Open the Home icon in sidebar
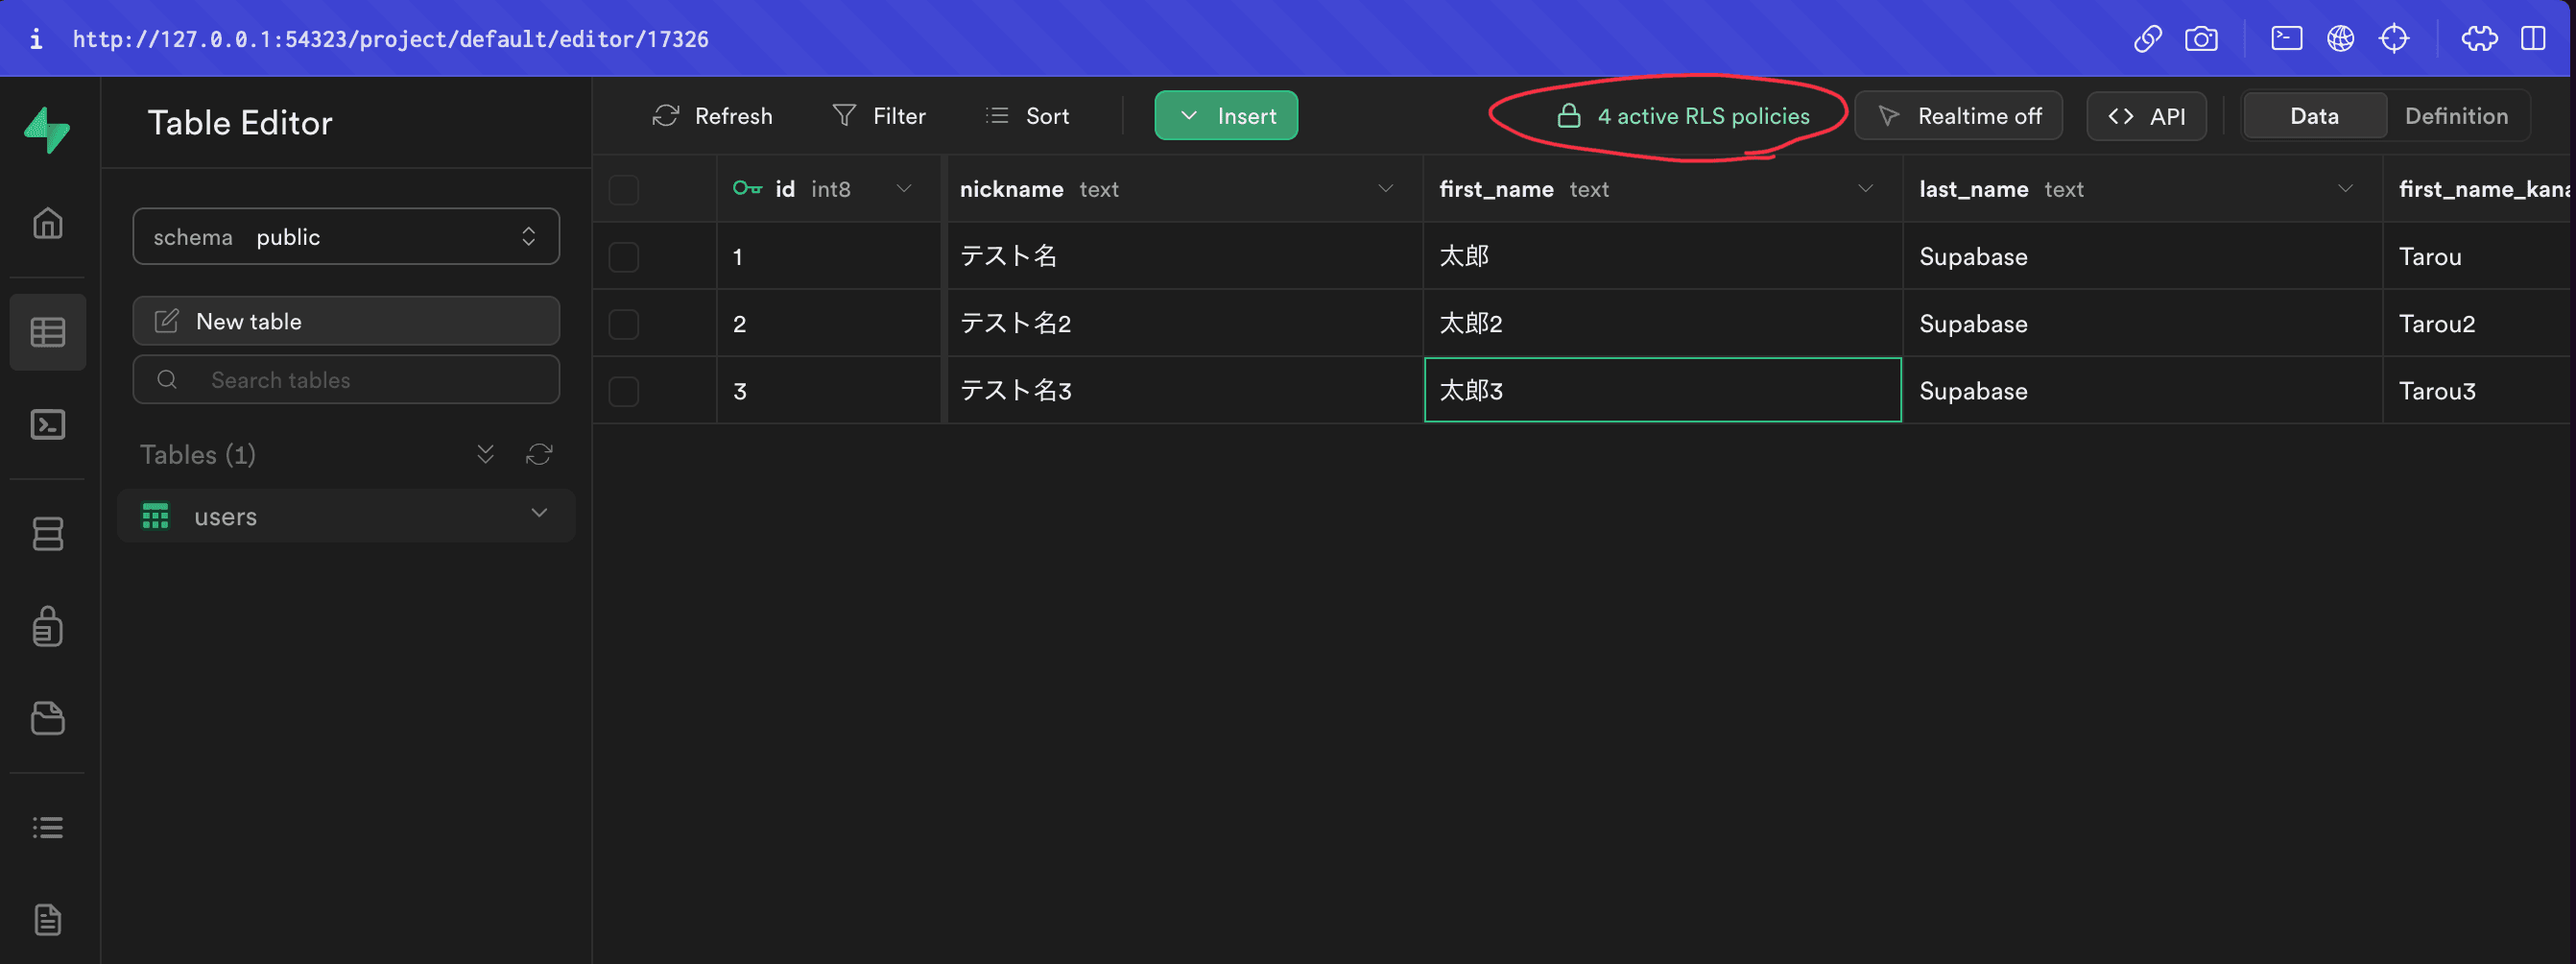The image size is (2576, 964). pos(47,223)
